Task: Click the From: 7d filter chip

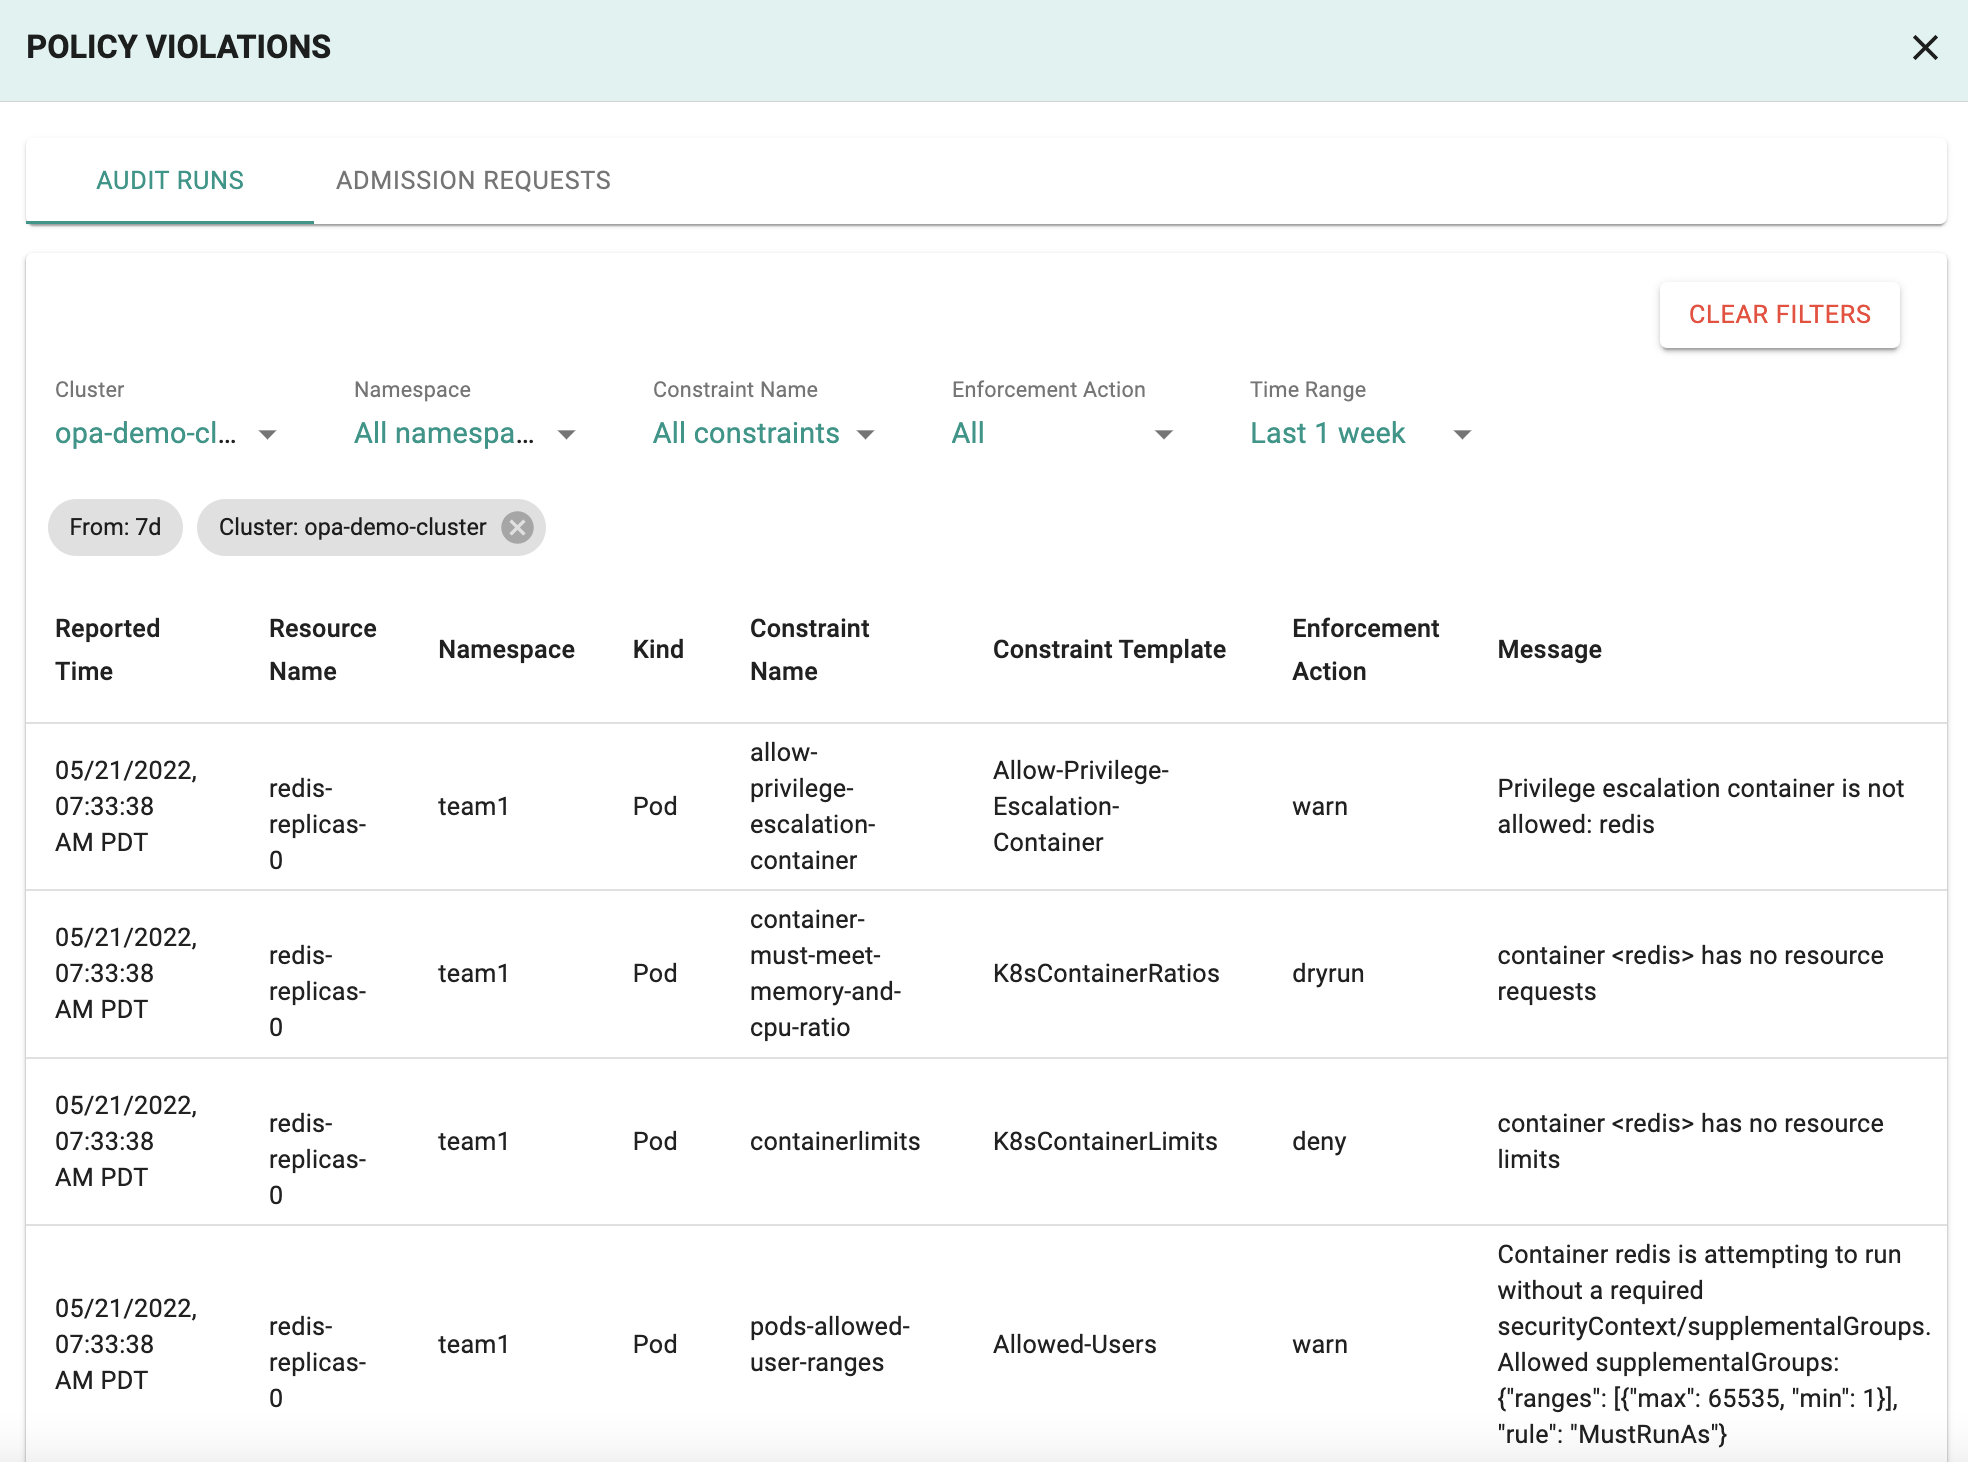Action: tap(115, 527)
